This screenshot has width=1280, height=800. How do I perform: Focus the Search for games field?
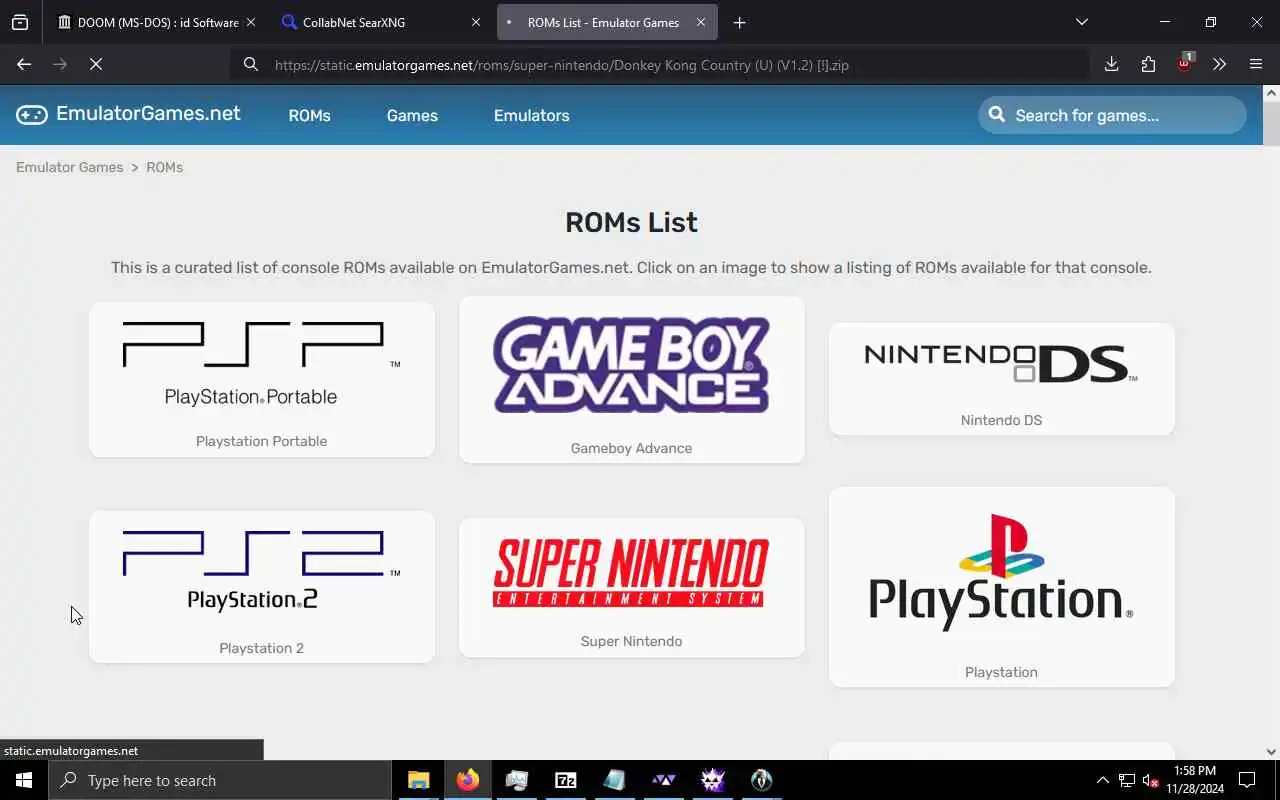pos(1112,115)
